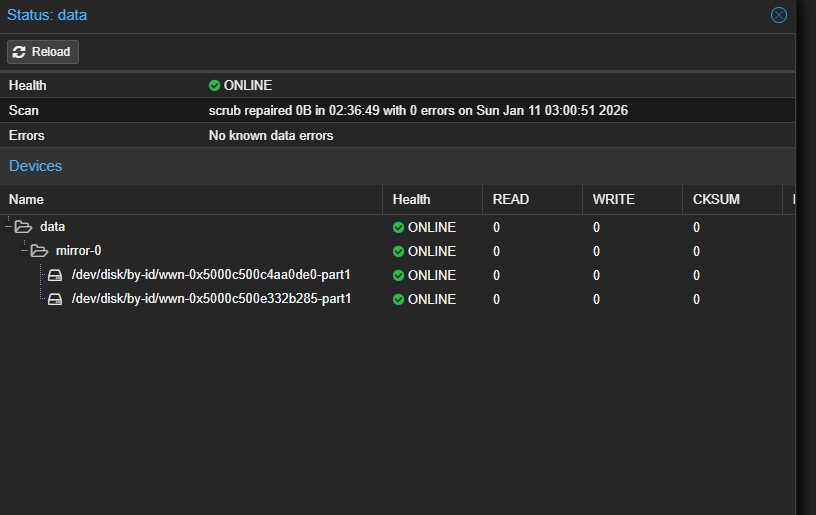Click the Reload button
The image size is (816, 515).
(43, 52)
